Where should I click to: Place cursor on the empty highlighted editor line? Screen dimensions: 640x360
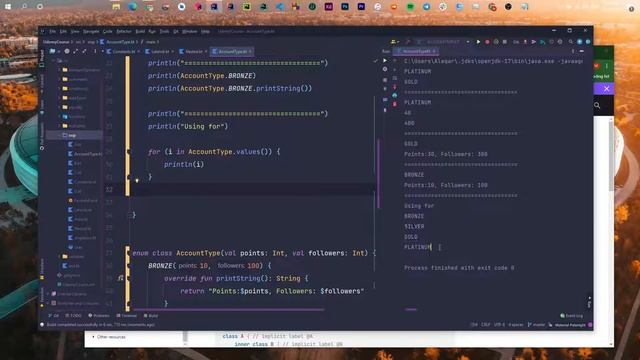point(253,189)
